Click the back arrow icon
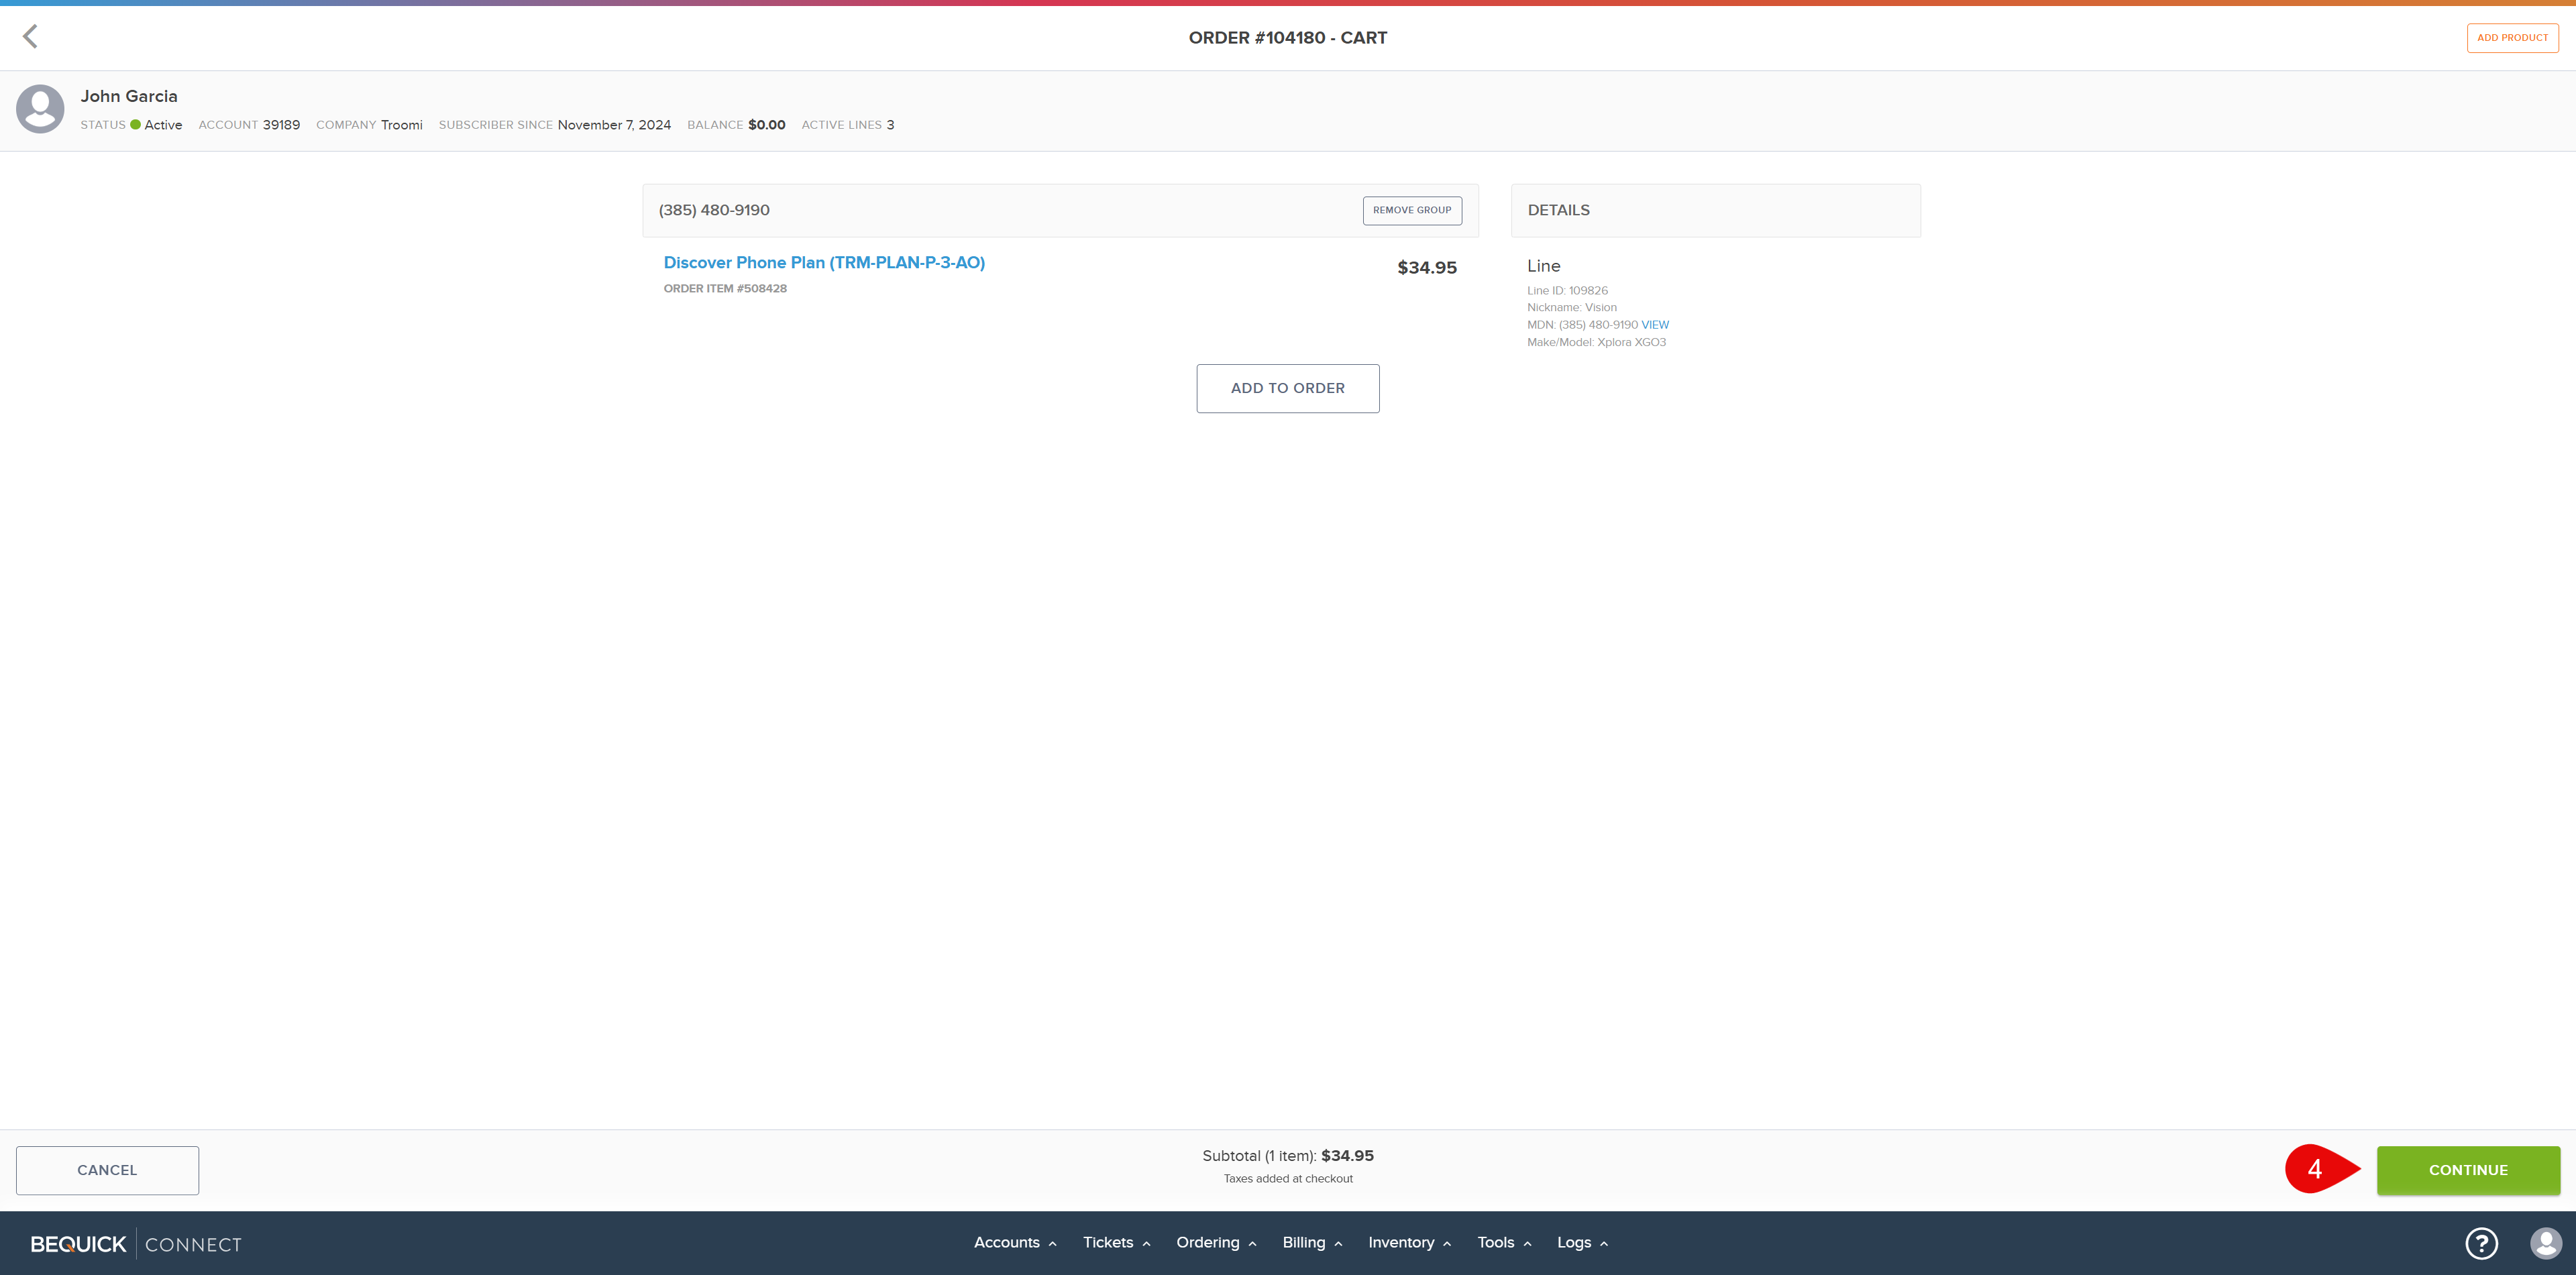2576x1275 pixels. click(x=30, y=37)
